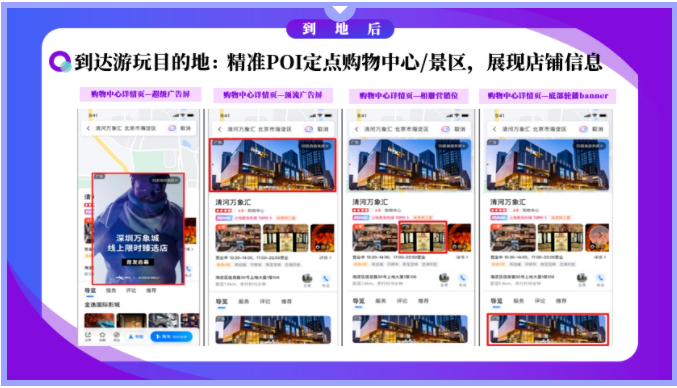The image size is (677, 388).
Task: Select 服务 tab in 相册营销位 phone
Action: pos(381,301)
